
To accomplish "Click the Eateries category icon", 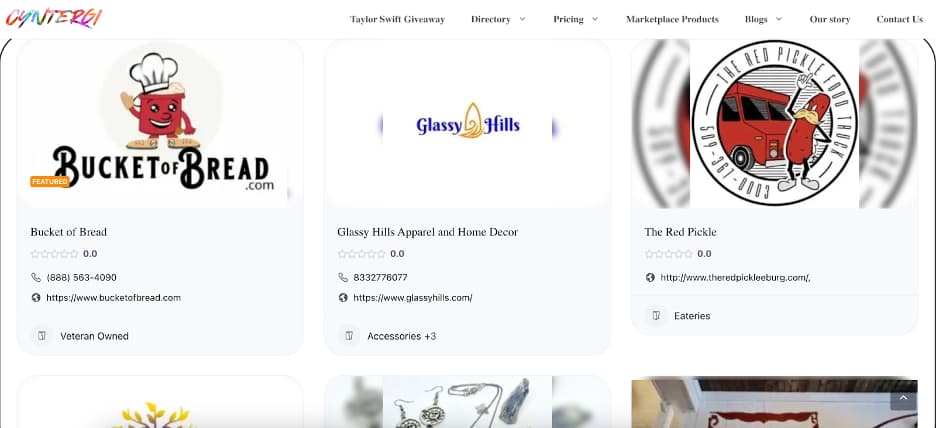I will [x=655, y=316].
